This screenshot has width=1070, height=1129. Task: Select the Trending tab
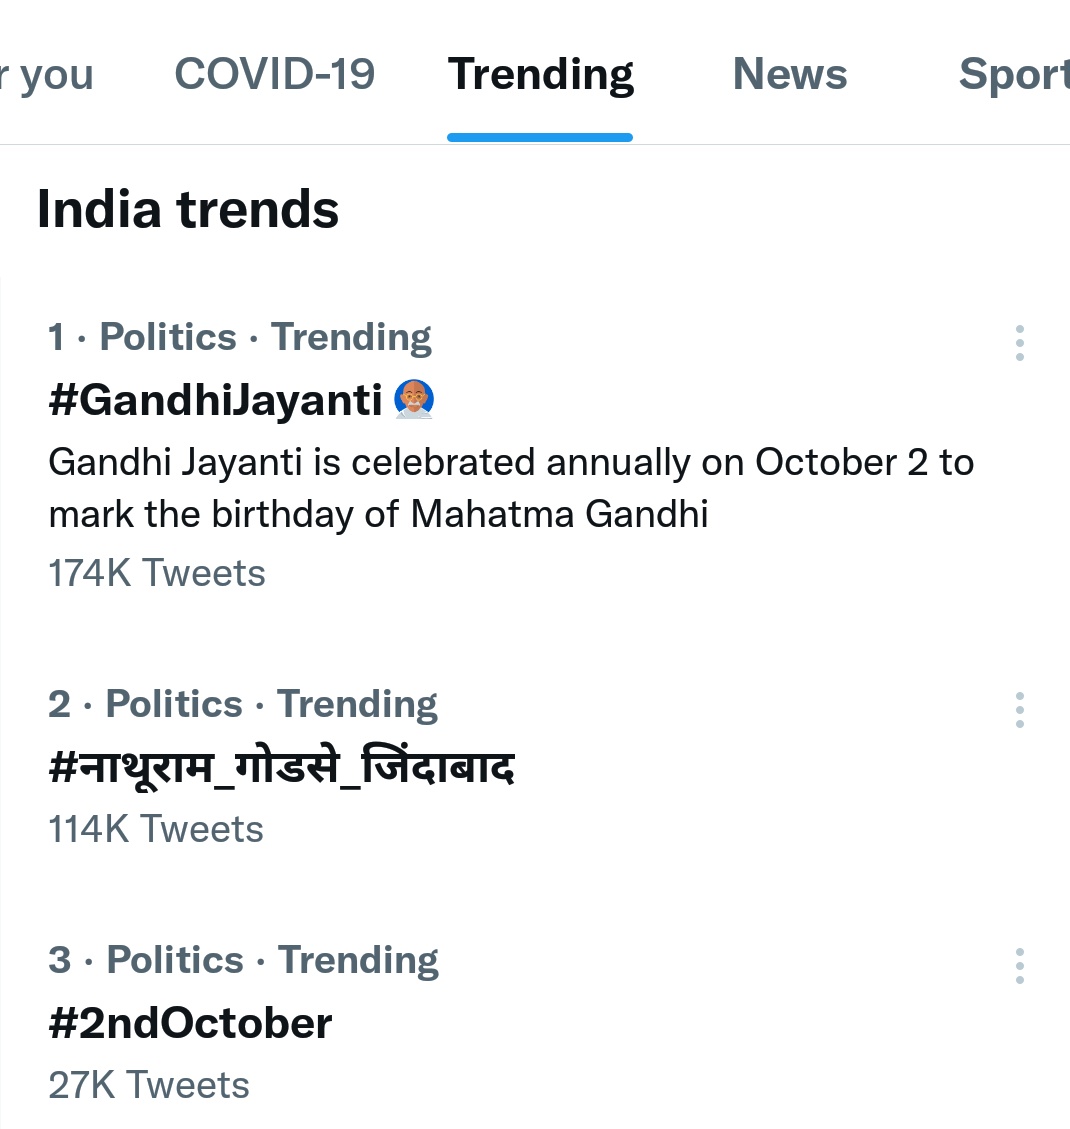(x=540, y=75)
